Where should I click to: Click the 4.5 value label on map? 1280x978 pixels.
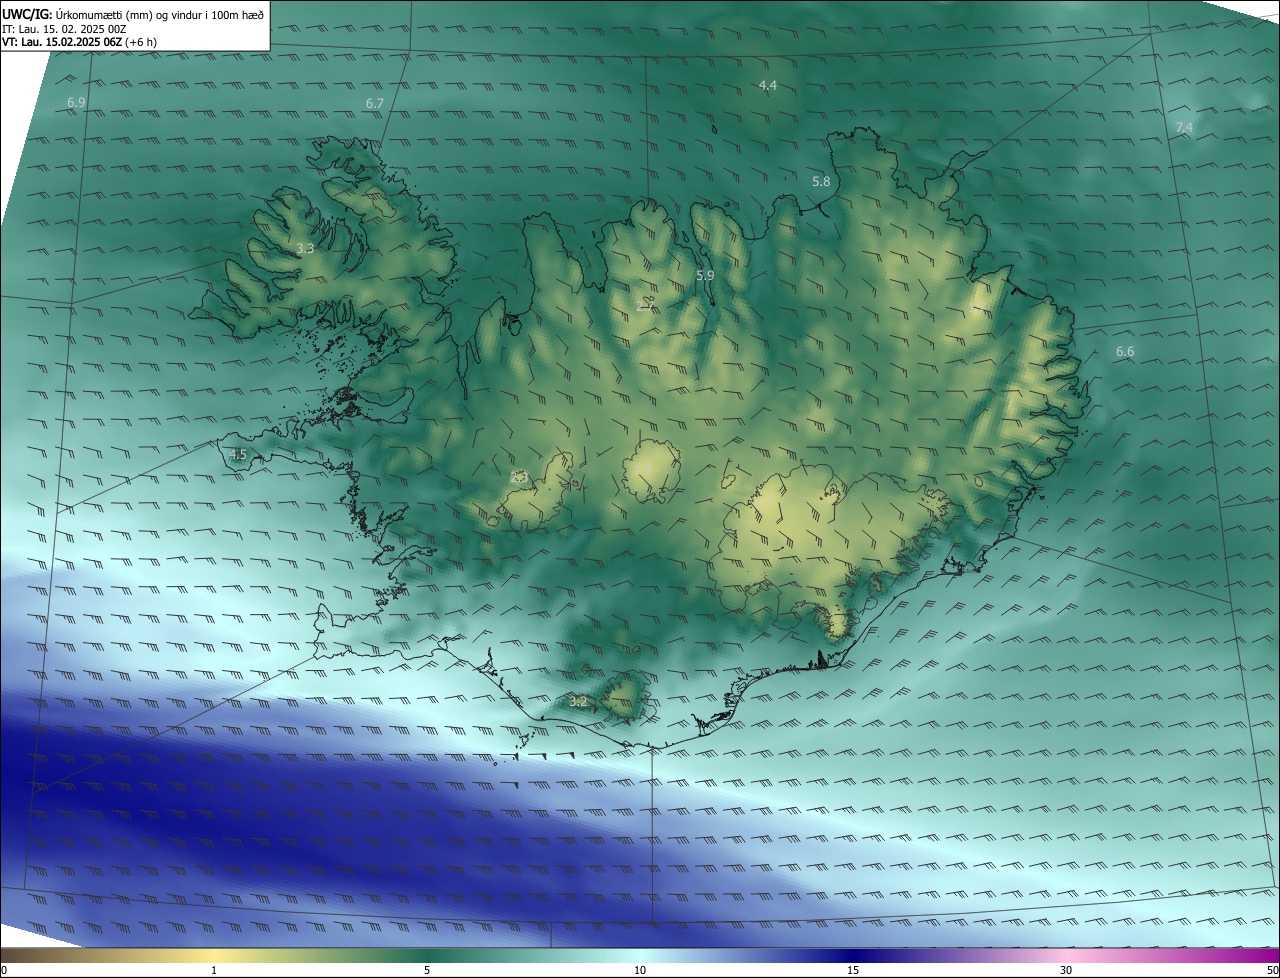click(x=238, y=454)
